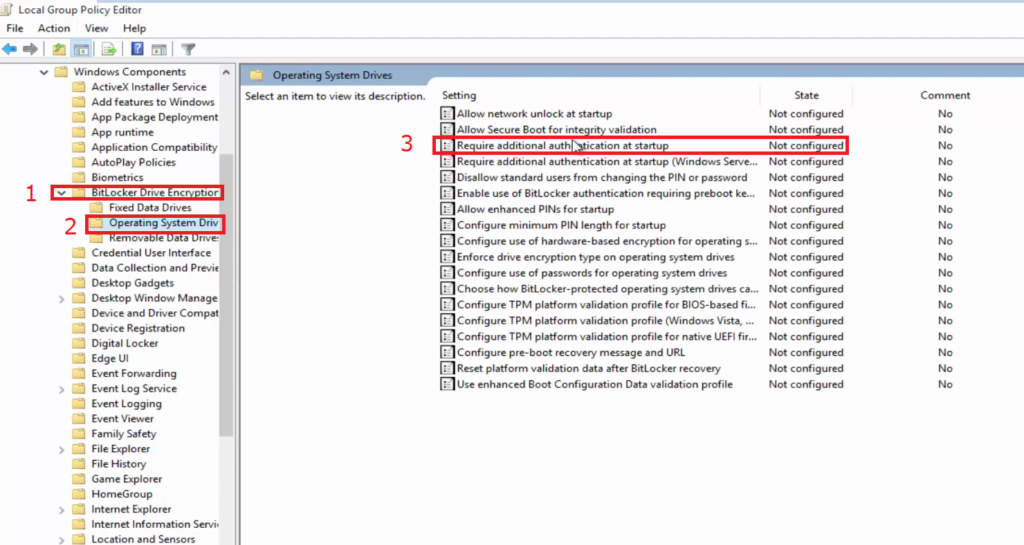Sort by the Comment column header
The width and height of the screenshot is (1024, 545).
(945, 95)
